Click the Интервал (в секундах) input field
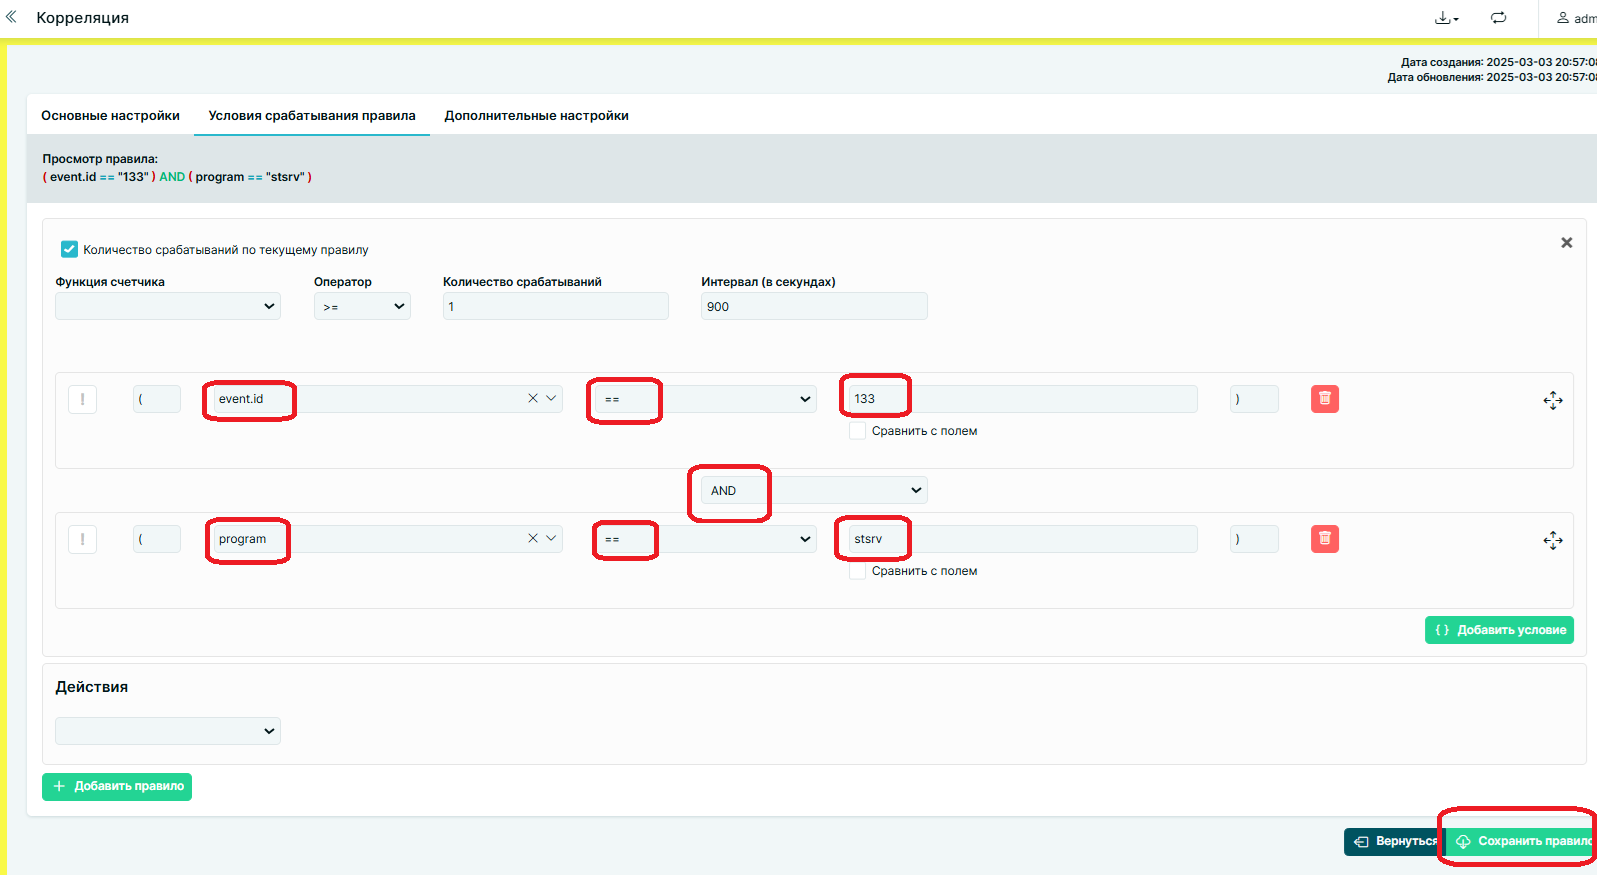 pyautogui.click(x=814, y=306)
